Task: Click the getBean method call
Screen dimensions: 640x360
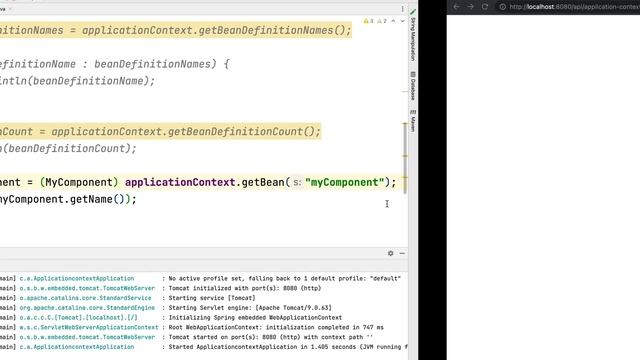Action: coord(263,182)
